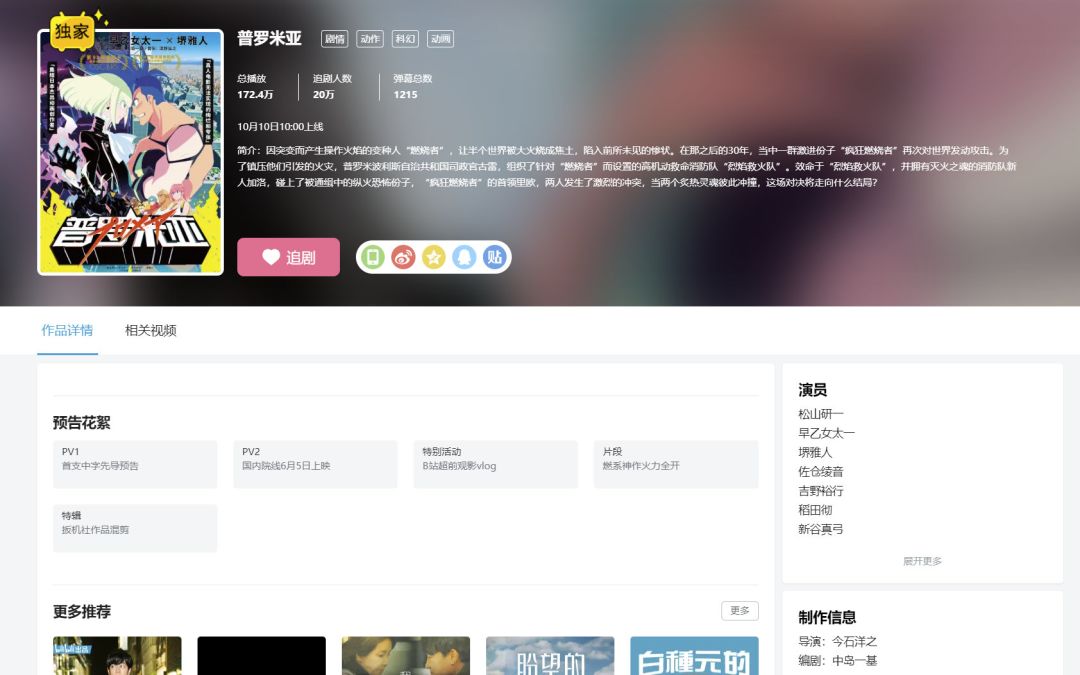Open cast member 佐仓绫音
The height and width of the screenshot is (675, 1080).
coord(821,472)
